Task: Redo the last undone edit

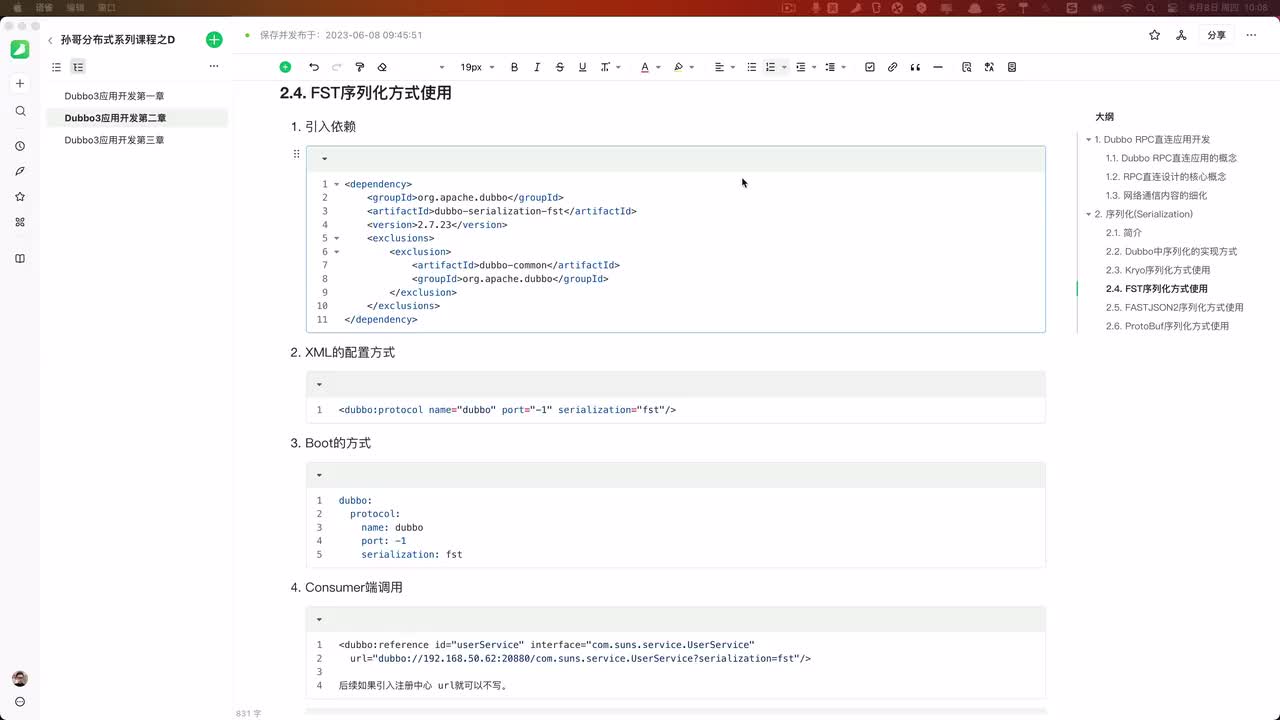Action: 336,67
